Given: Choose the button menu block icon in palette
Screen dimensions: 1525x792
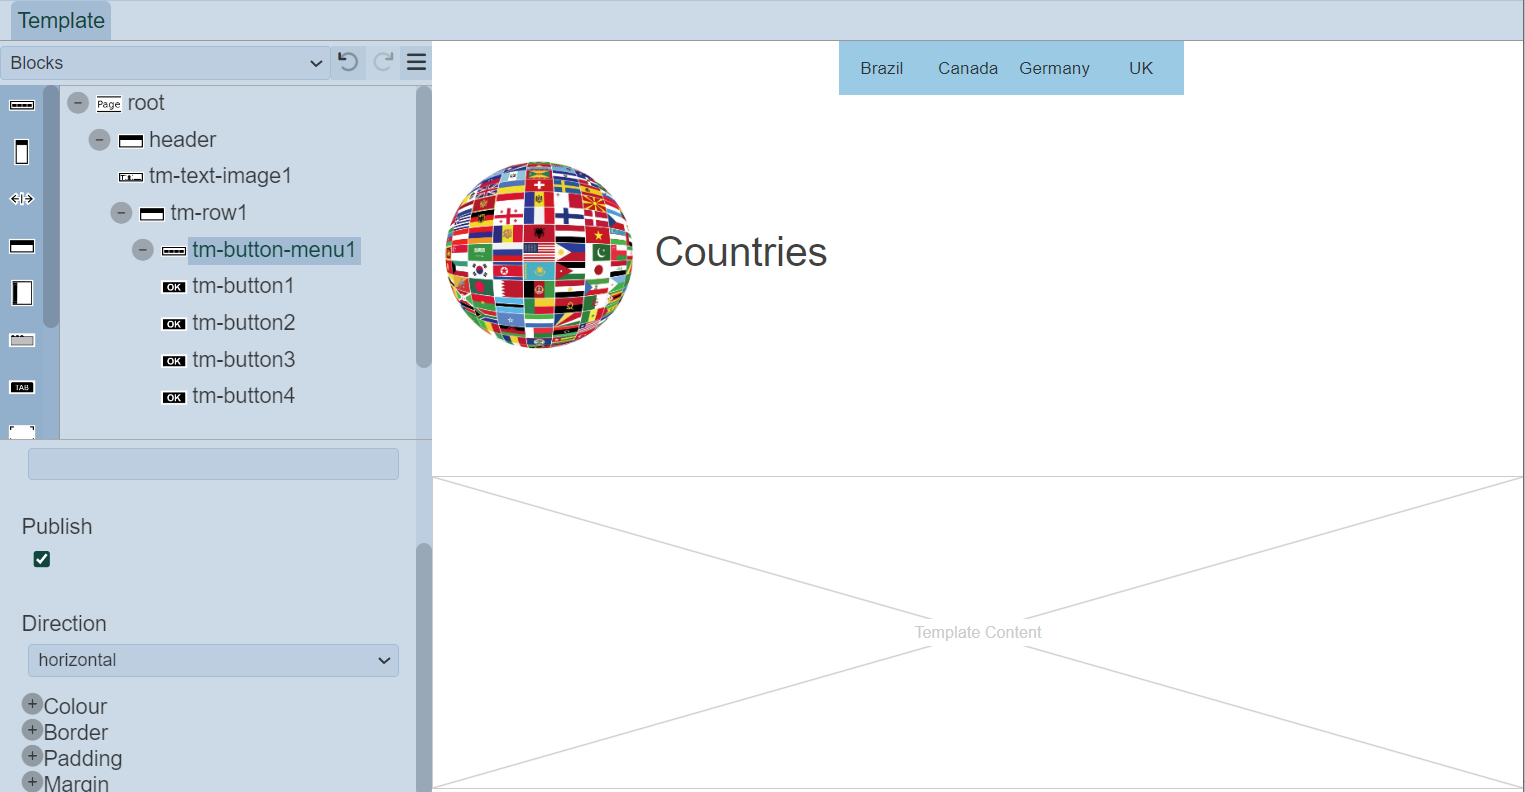Looking at the screenshot, I should 22,105.
